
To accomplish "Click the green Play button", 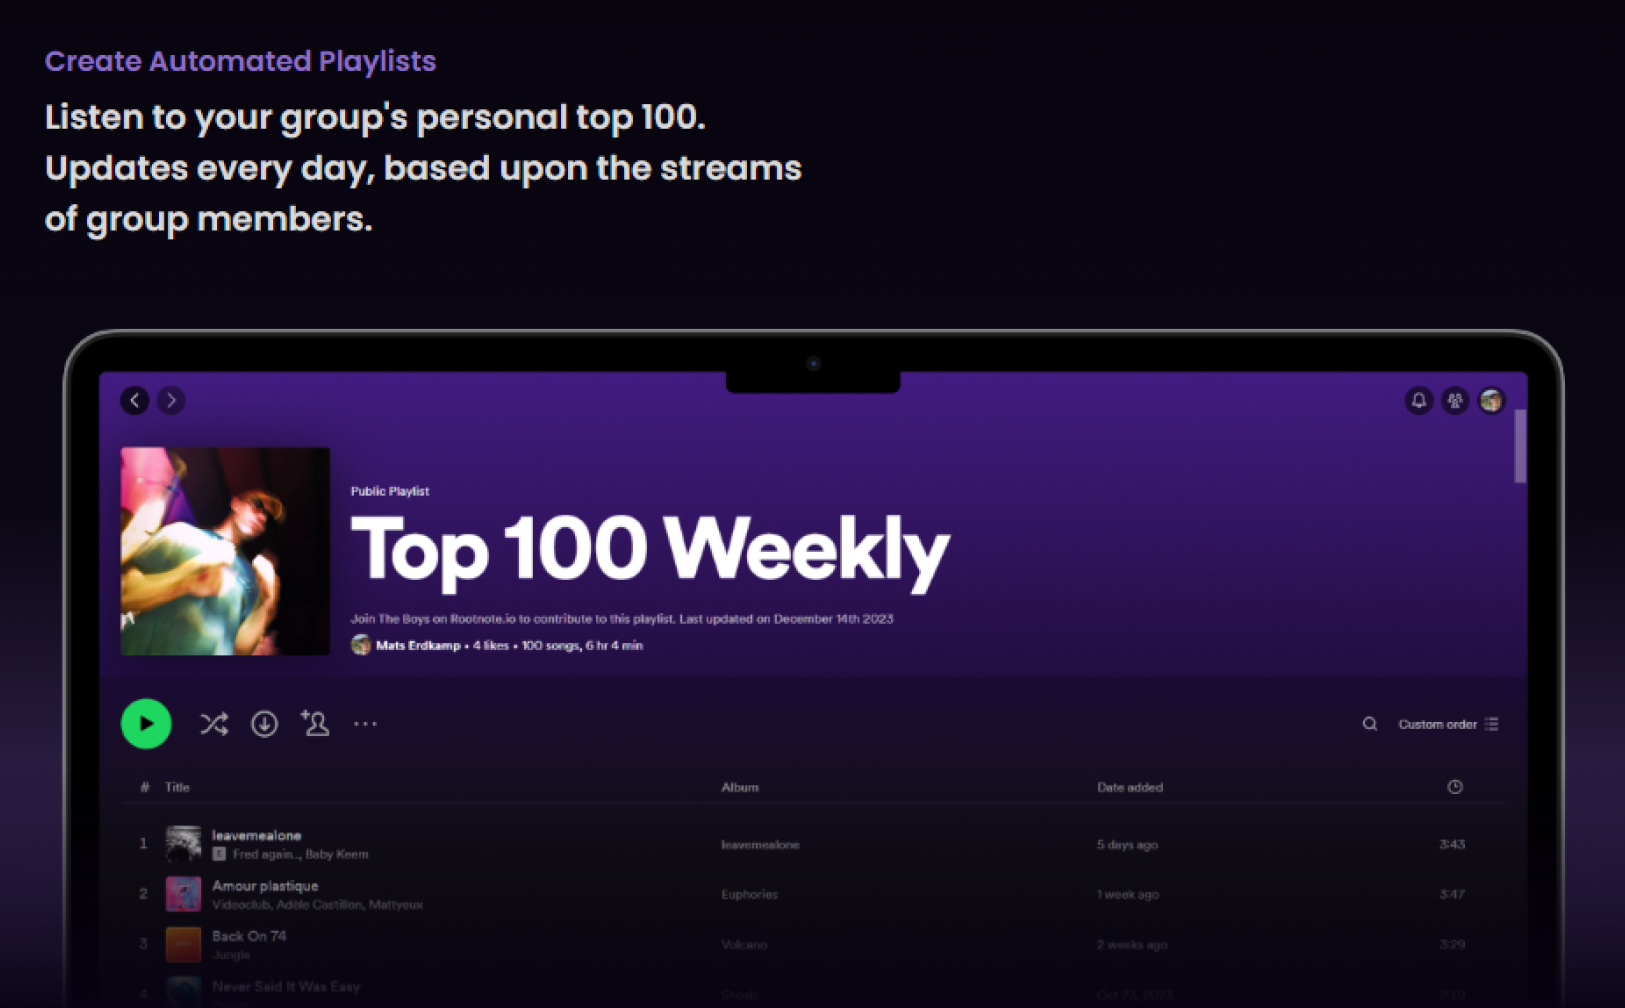I will click(x=146, y=723).
